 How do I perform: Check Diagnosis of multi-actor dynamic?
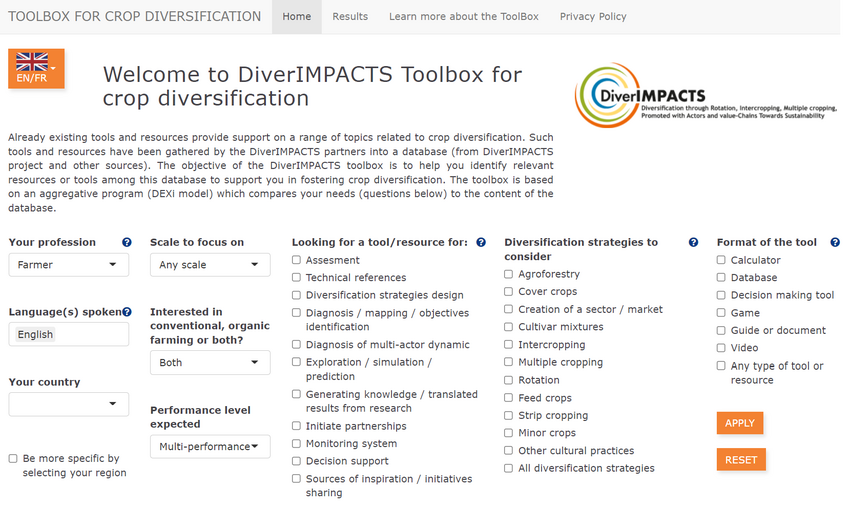(296, 345)
